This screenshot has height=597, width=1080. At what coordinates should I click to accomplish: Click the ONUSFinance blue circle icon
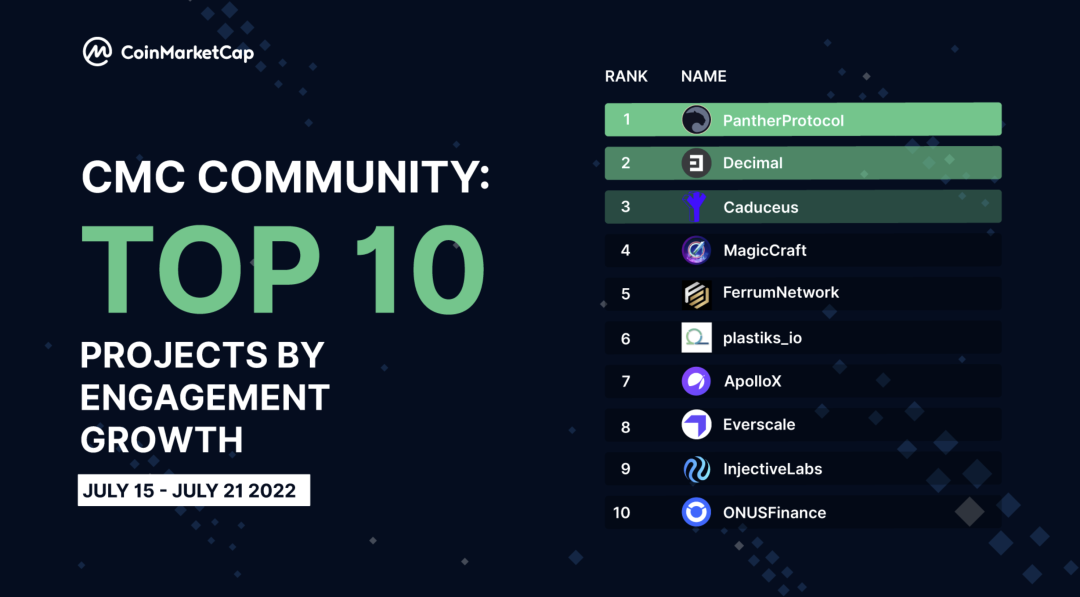point(696,513)
